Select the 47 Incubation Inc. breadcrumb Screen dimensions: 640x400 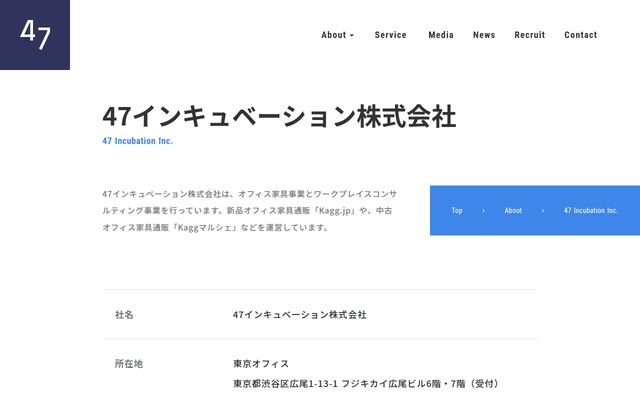tap(591, 211)
